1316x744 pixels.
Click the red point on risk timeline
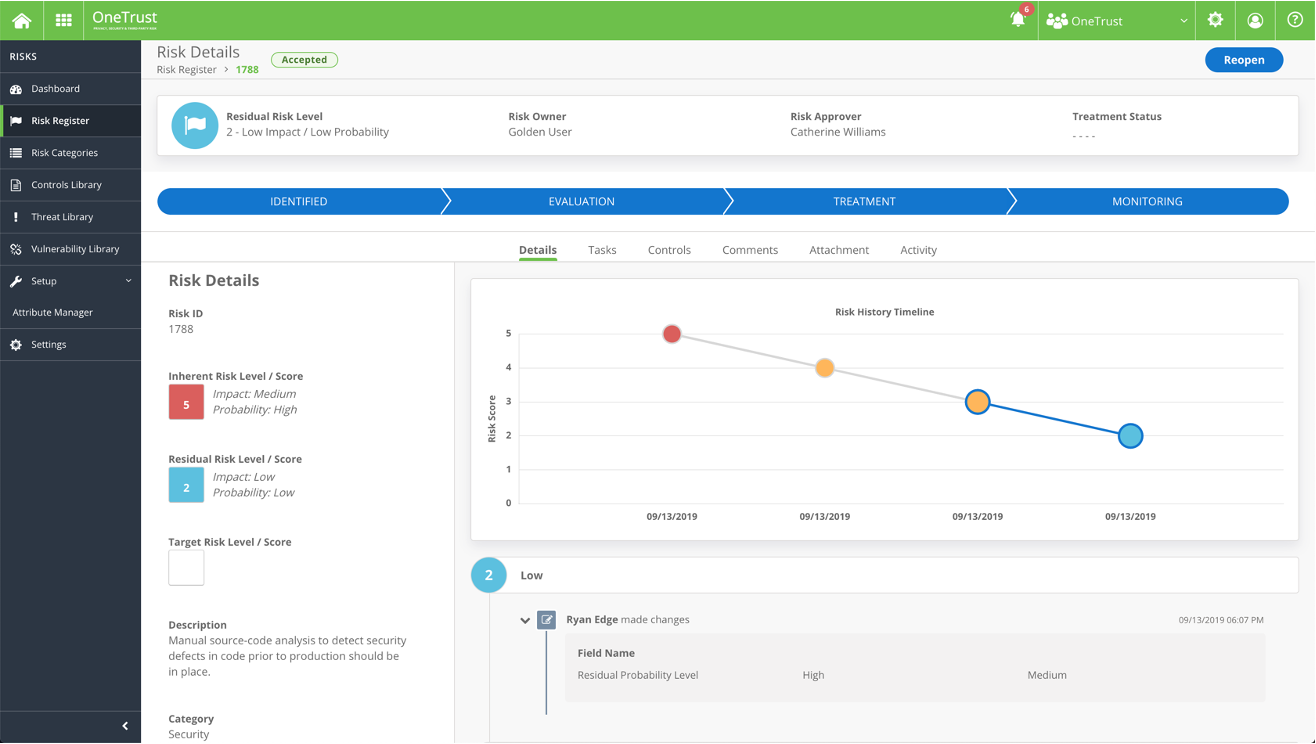point(672,334)
